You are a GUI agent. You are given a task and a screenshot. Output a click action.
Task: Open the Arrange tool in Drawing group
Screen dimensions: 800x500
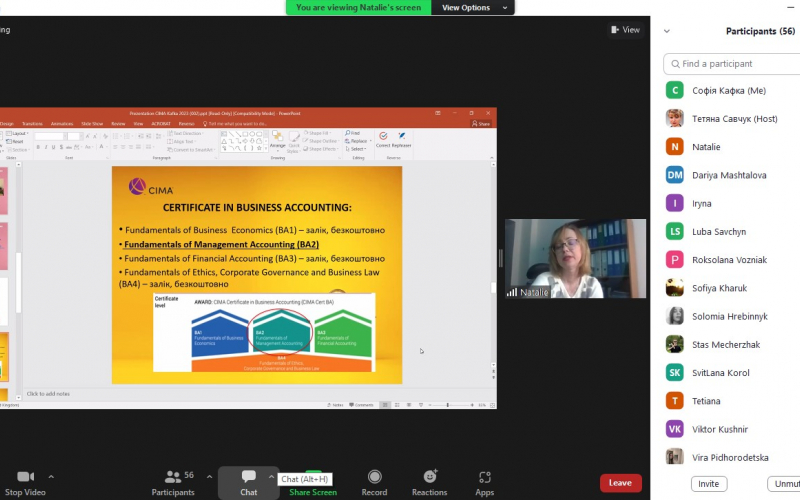tap(278, 140)
